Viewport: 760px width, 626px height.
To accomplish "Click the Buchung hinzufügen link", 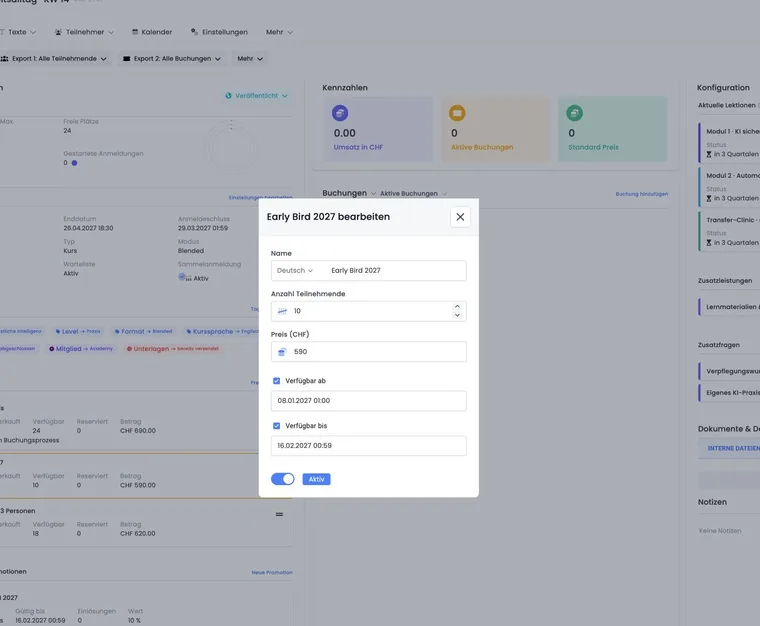I will click(642, 194).
